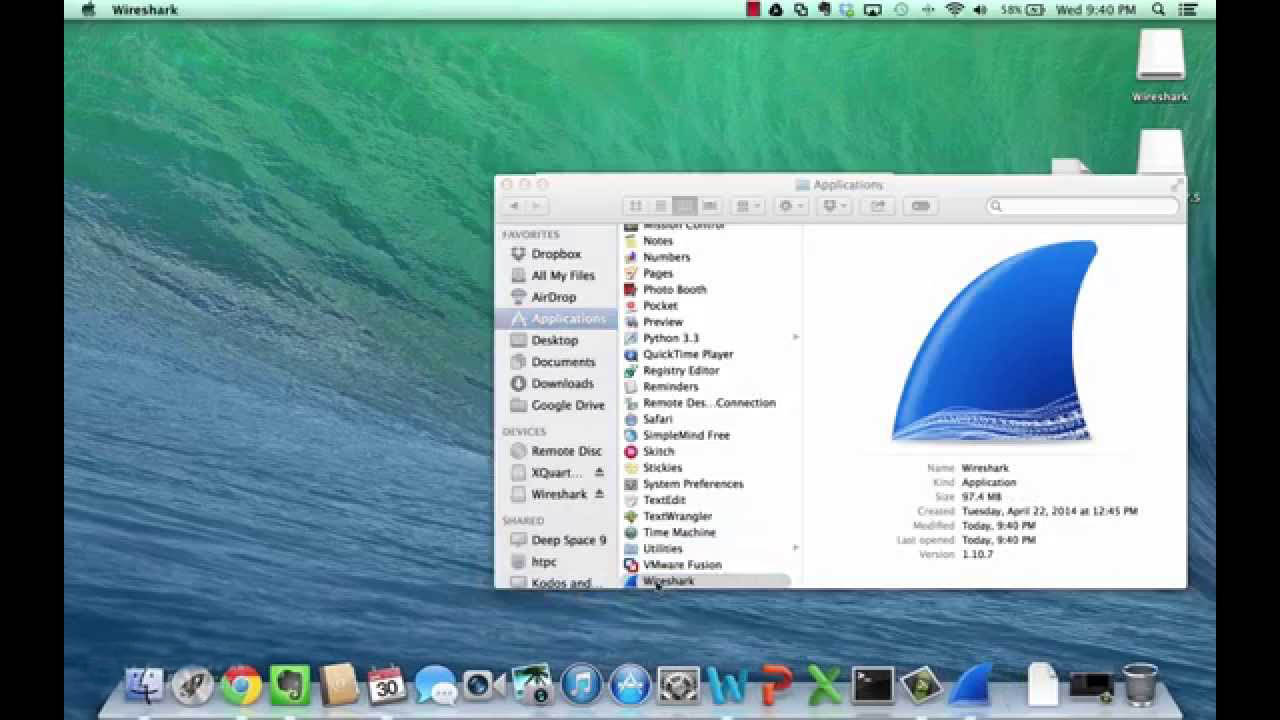Open Finder from the Dock
This screenshot has width=1280, height=720.
click(144, 686)
